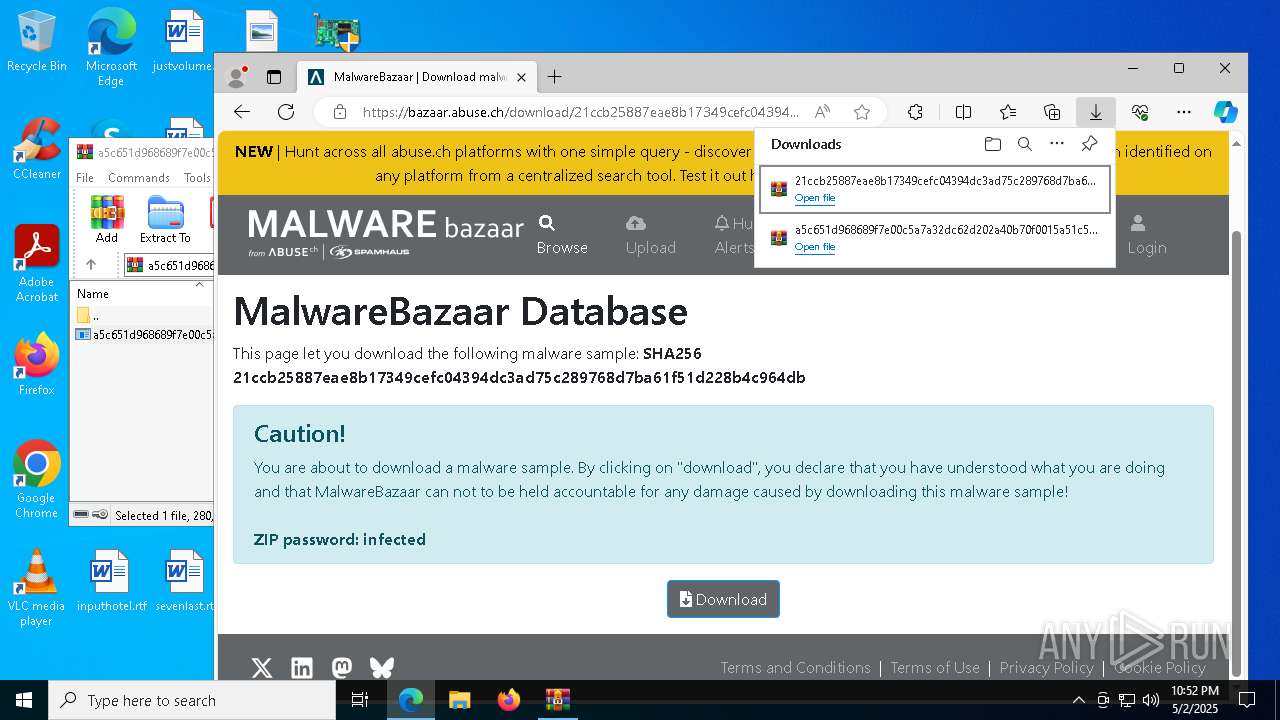Select inputhotel.rtf desktop file
This screenshot has width=1280, height=720.
click(111, 580)
